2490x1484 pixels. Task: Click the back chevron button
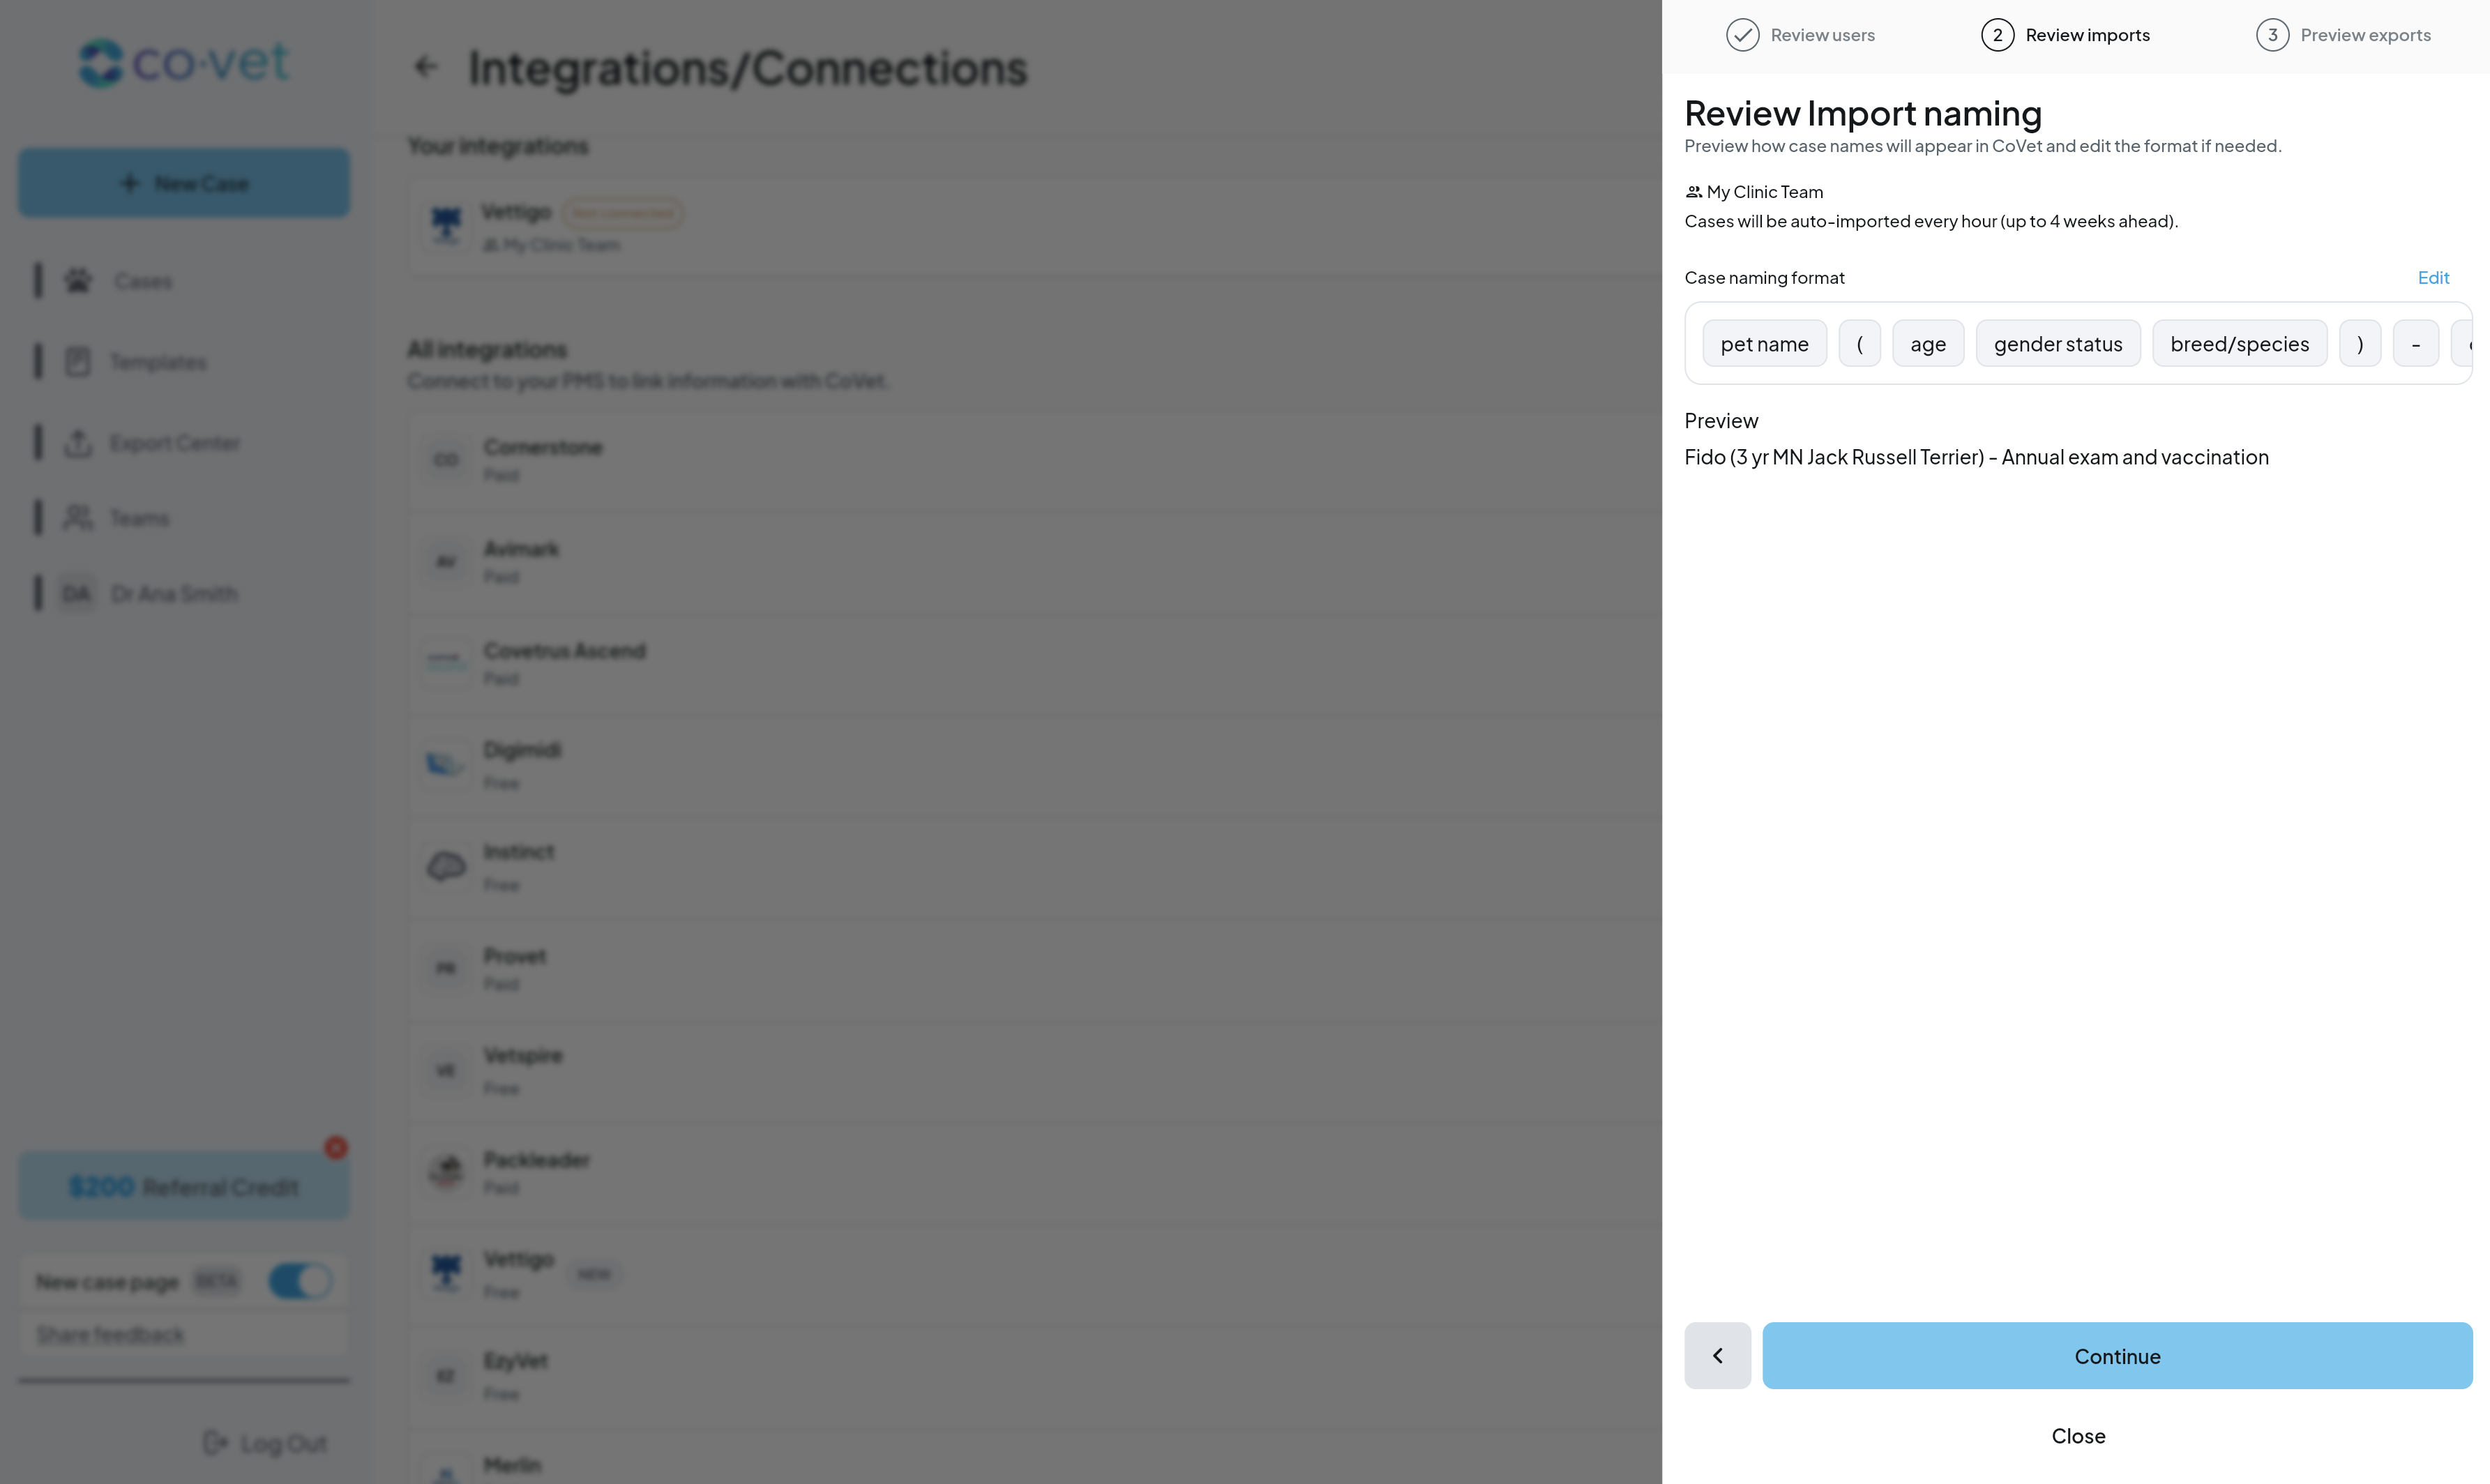click(x=1717, y=1355)
